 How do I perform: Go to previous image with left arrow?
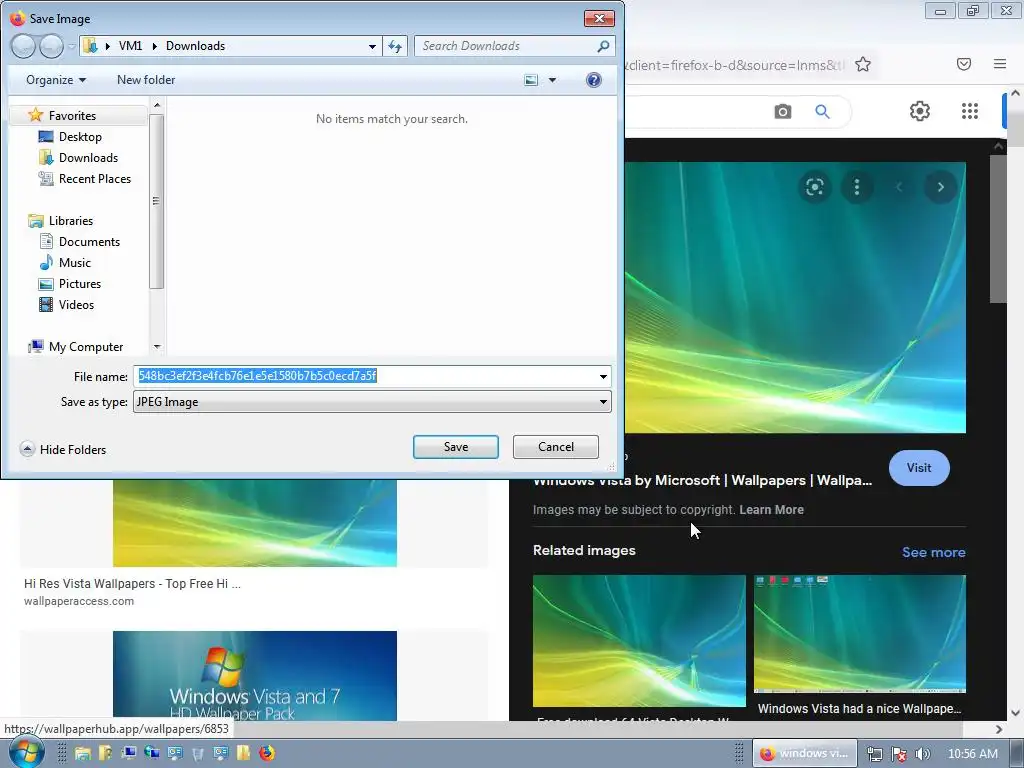tap(899, 187)
